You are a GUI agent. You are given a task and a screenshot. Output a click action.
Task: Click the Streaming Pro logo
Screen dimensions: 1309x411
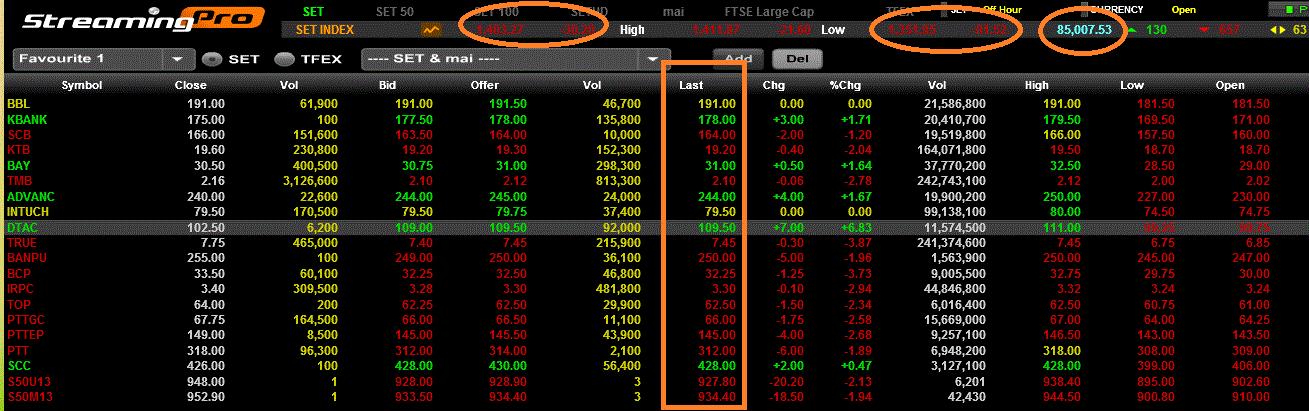tap(143, 21)
